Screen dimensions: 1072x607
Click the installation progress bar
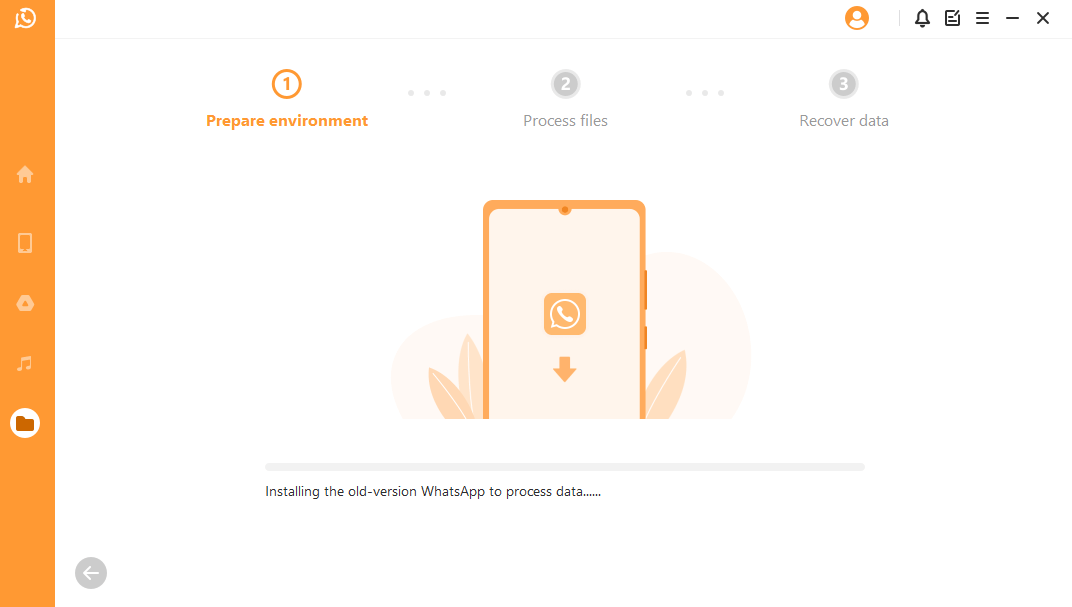pos(565,467)
